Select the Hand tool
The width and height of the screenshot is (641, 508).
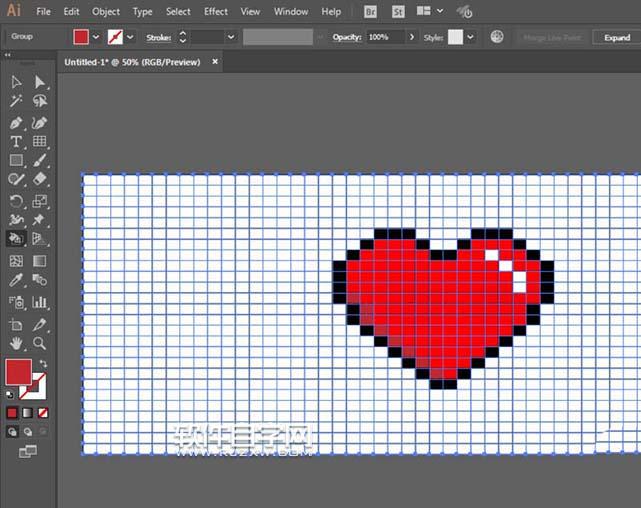tap(16, 344)
